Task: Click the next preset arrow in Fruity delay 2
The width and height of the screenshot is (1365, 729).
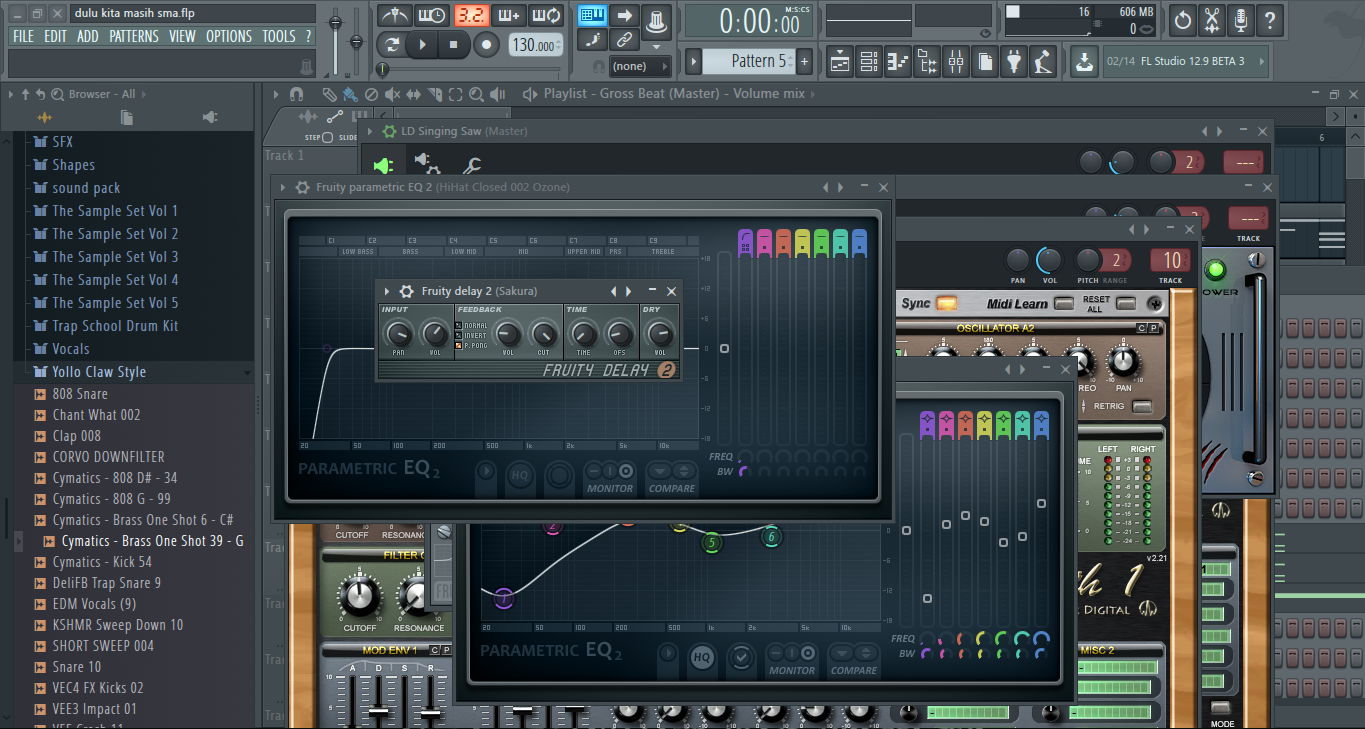Action: (x=628, y=291)
